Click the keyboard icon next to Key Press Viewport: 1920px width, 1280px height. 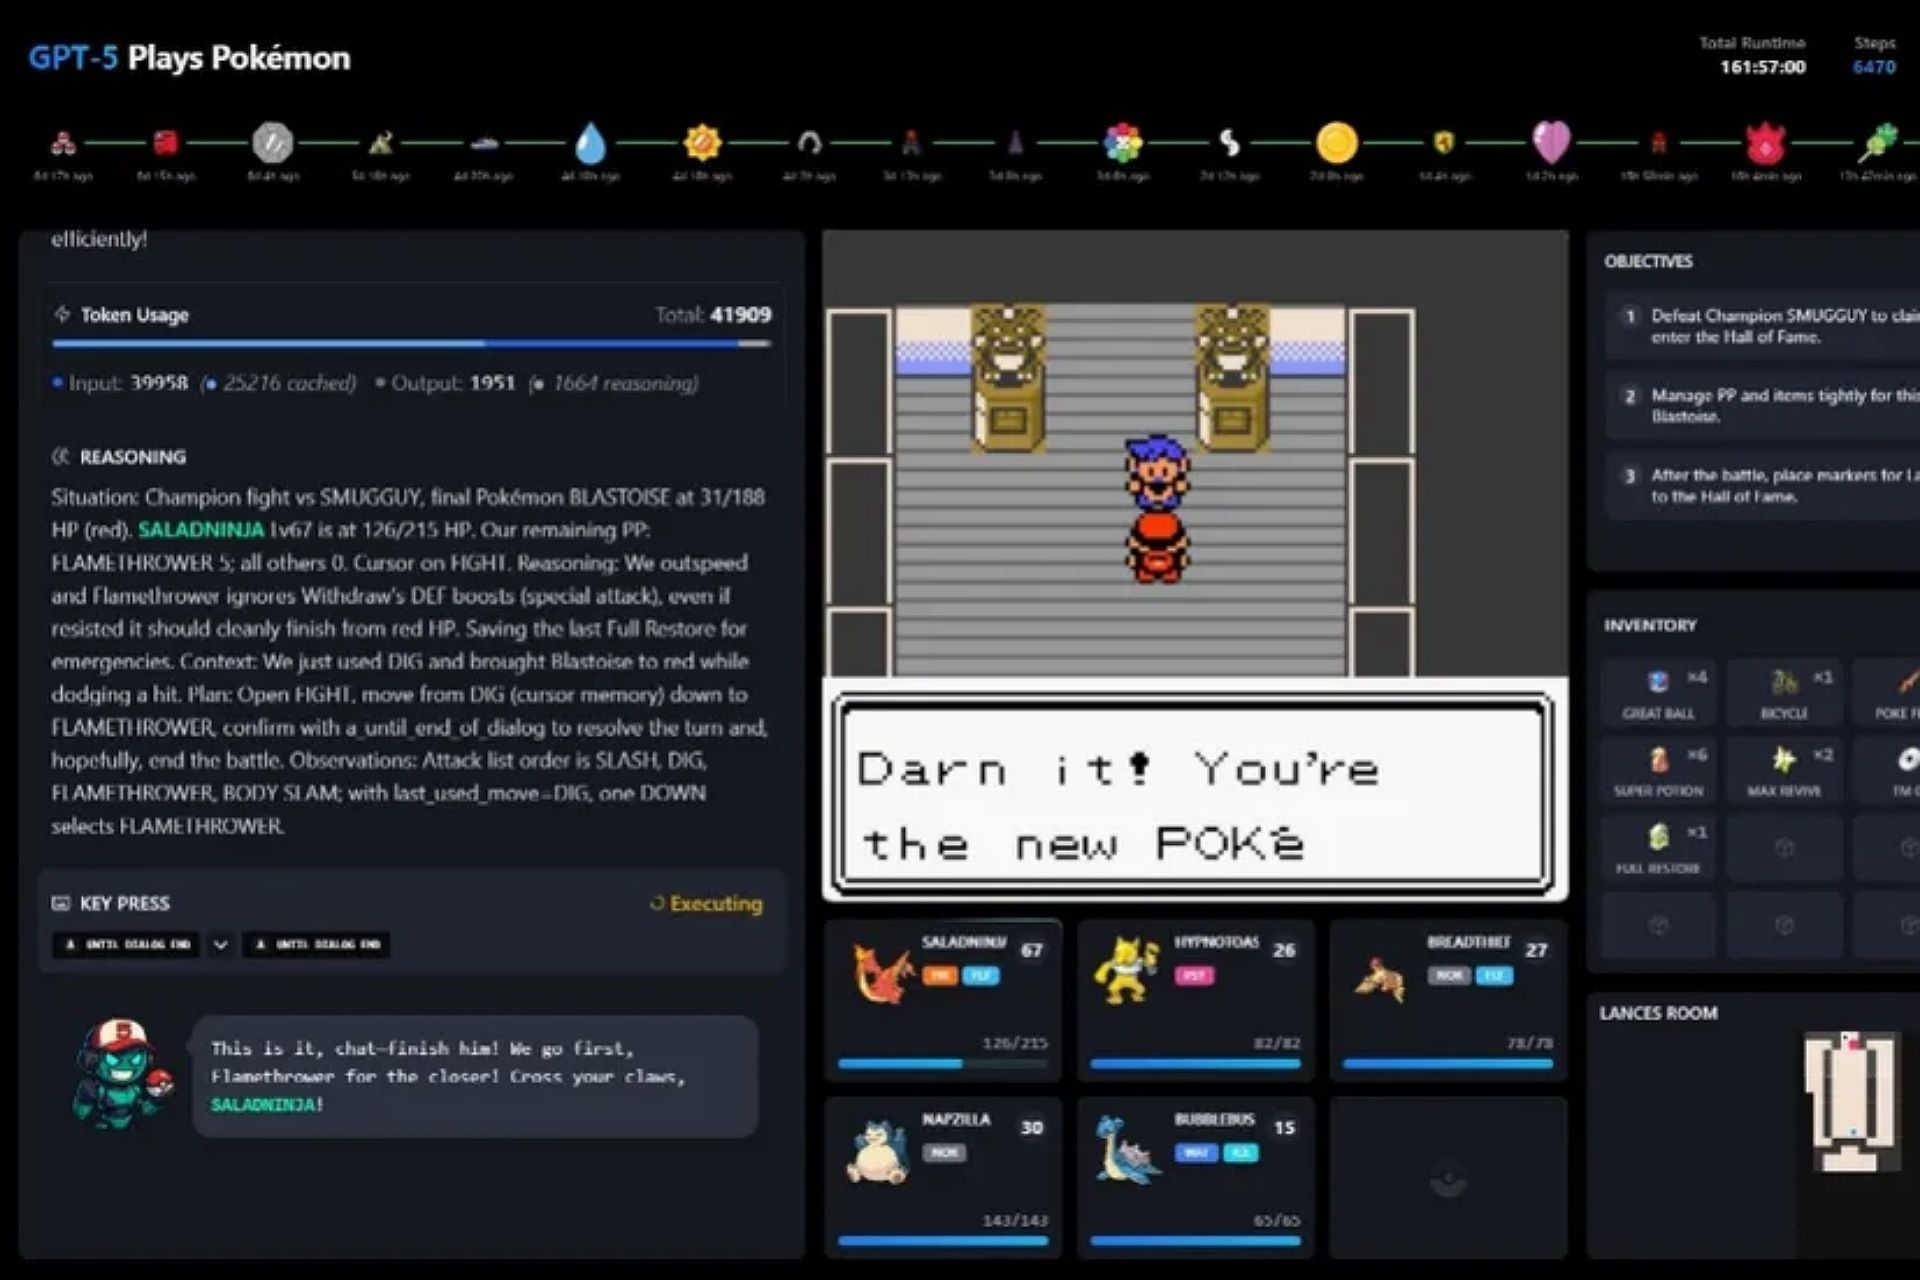click(63, 902)
